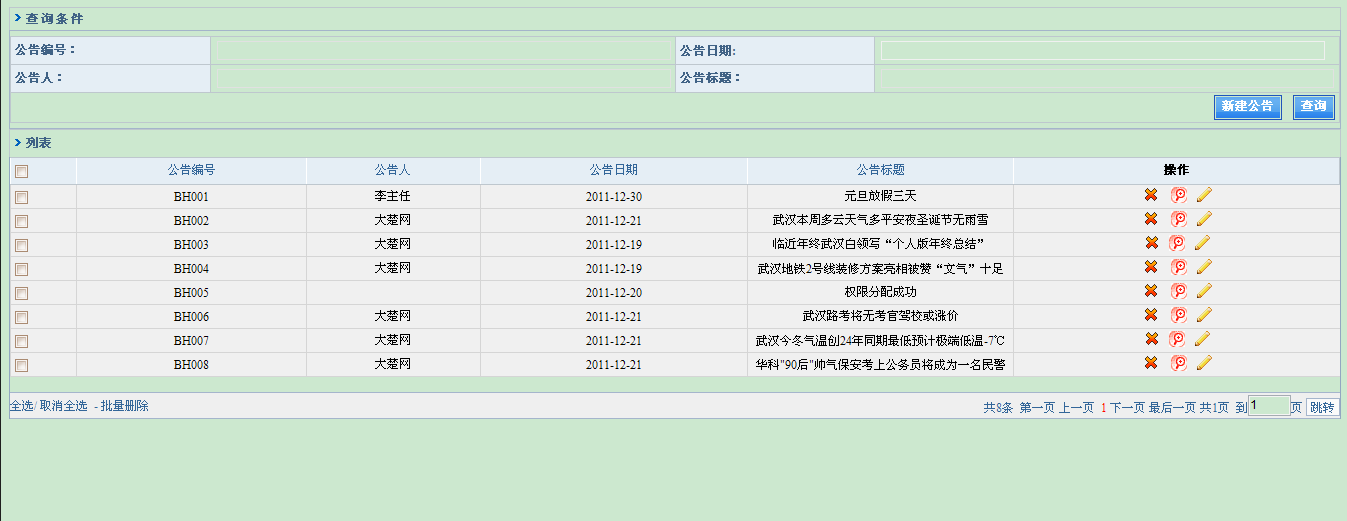Click the pencil icon for BH003
This screenshot has width=1347, height=521.
point(1203,243)
